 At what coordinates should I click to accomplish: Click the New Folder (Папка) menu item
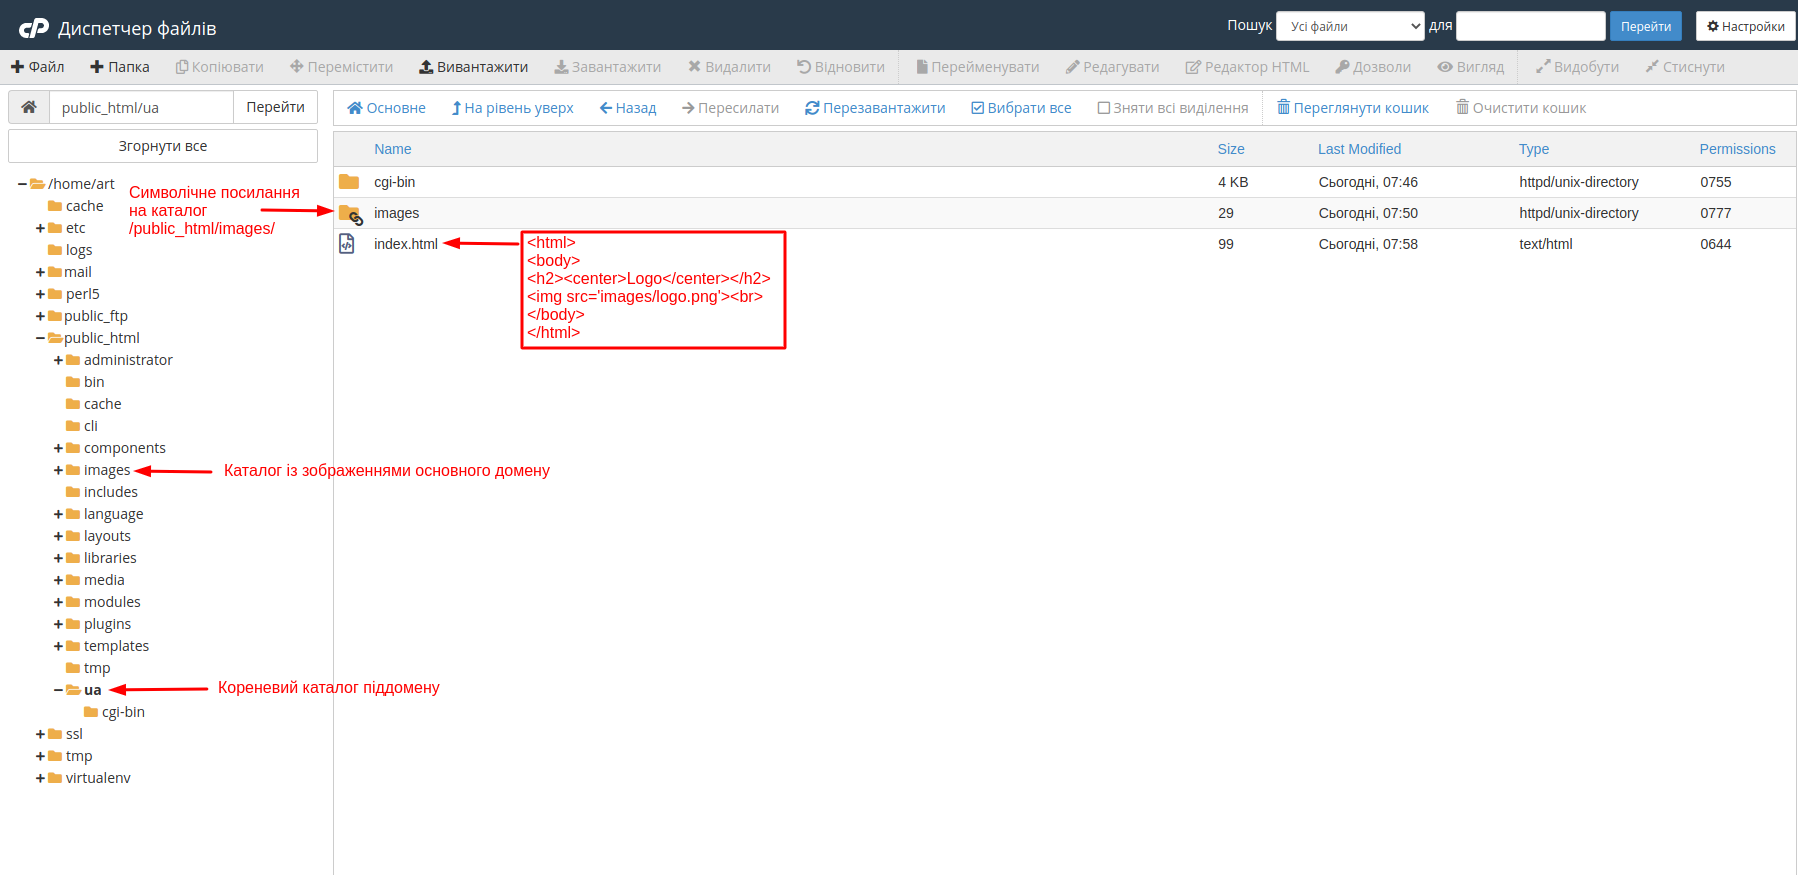tap(120, 67)
